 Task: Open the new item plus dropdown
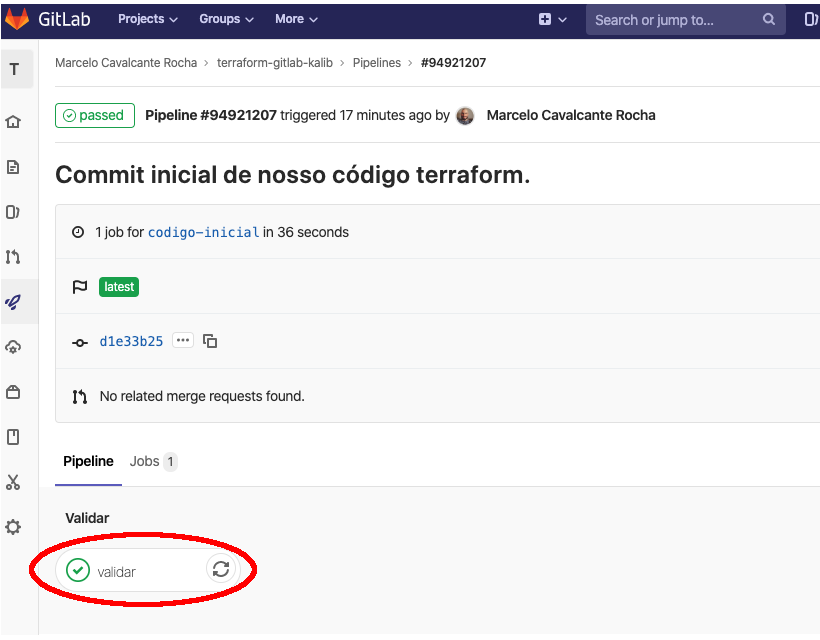tap(553, 19)
